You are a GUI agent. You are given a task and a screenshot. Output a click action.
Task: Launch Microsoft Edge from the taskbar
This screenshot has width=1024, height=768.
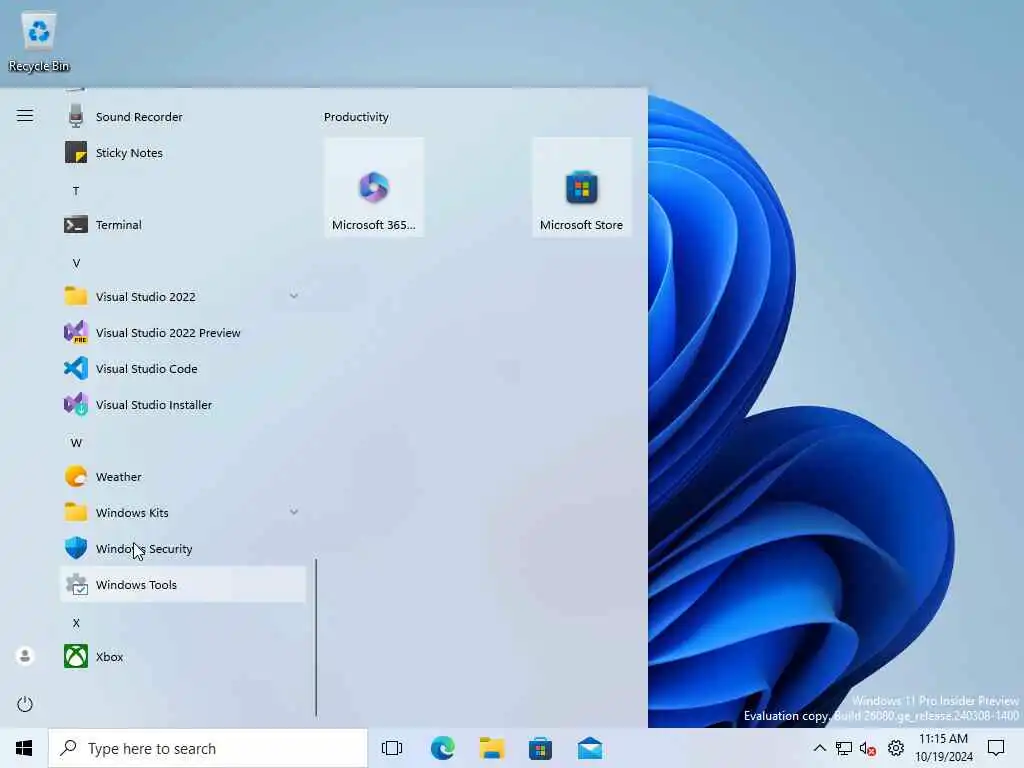point(442,748)
